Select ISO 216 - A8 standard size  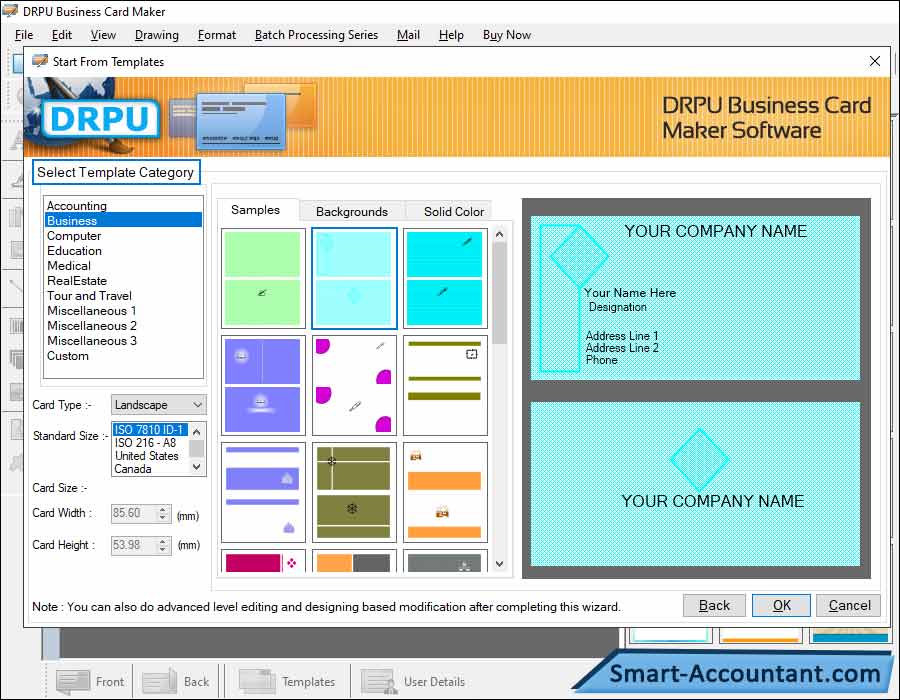(150, 443)
